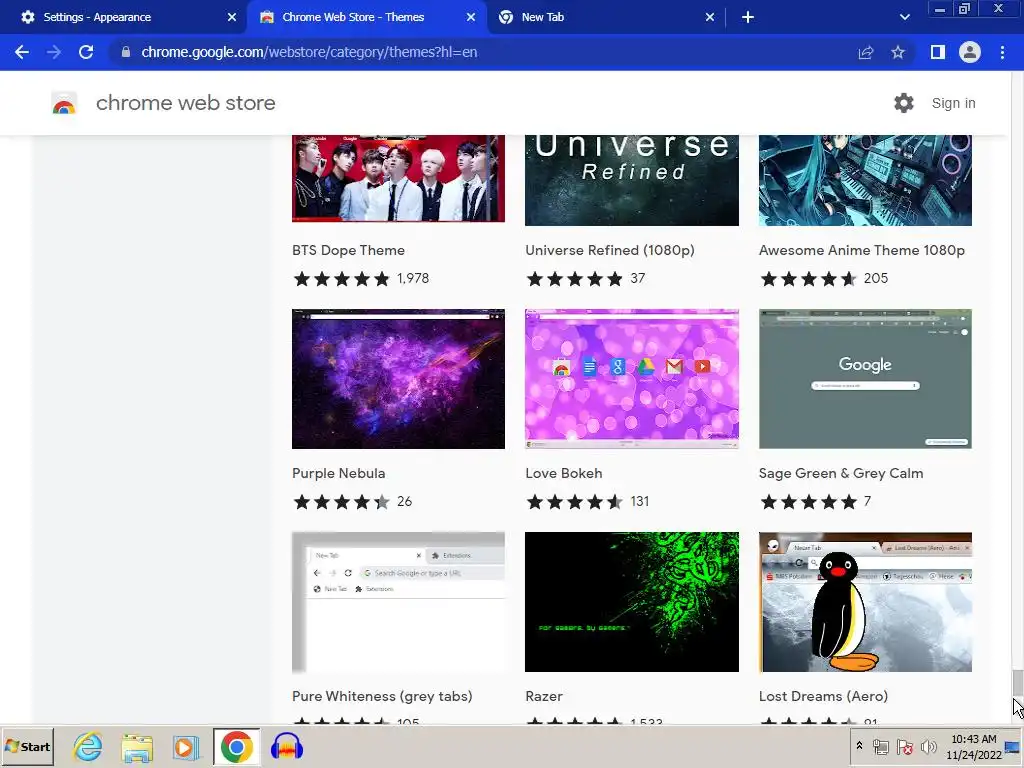Open web store settings gear
This screenshot has height=768, width=1024.
tap(904, 103)
